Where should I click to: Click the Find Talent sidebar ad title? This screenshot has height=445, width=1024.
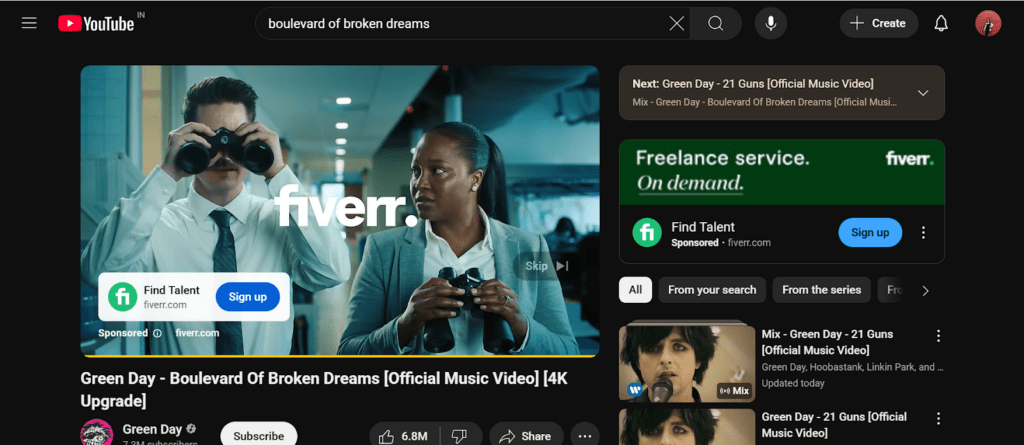coord(703,227)
